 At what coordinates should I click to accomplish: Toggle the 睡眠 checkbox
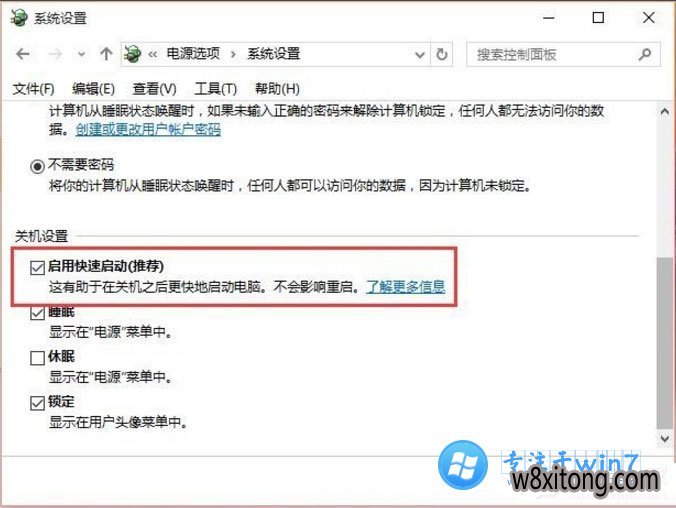tap(38, 313)
